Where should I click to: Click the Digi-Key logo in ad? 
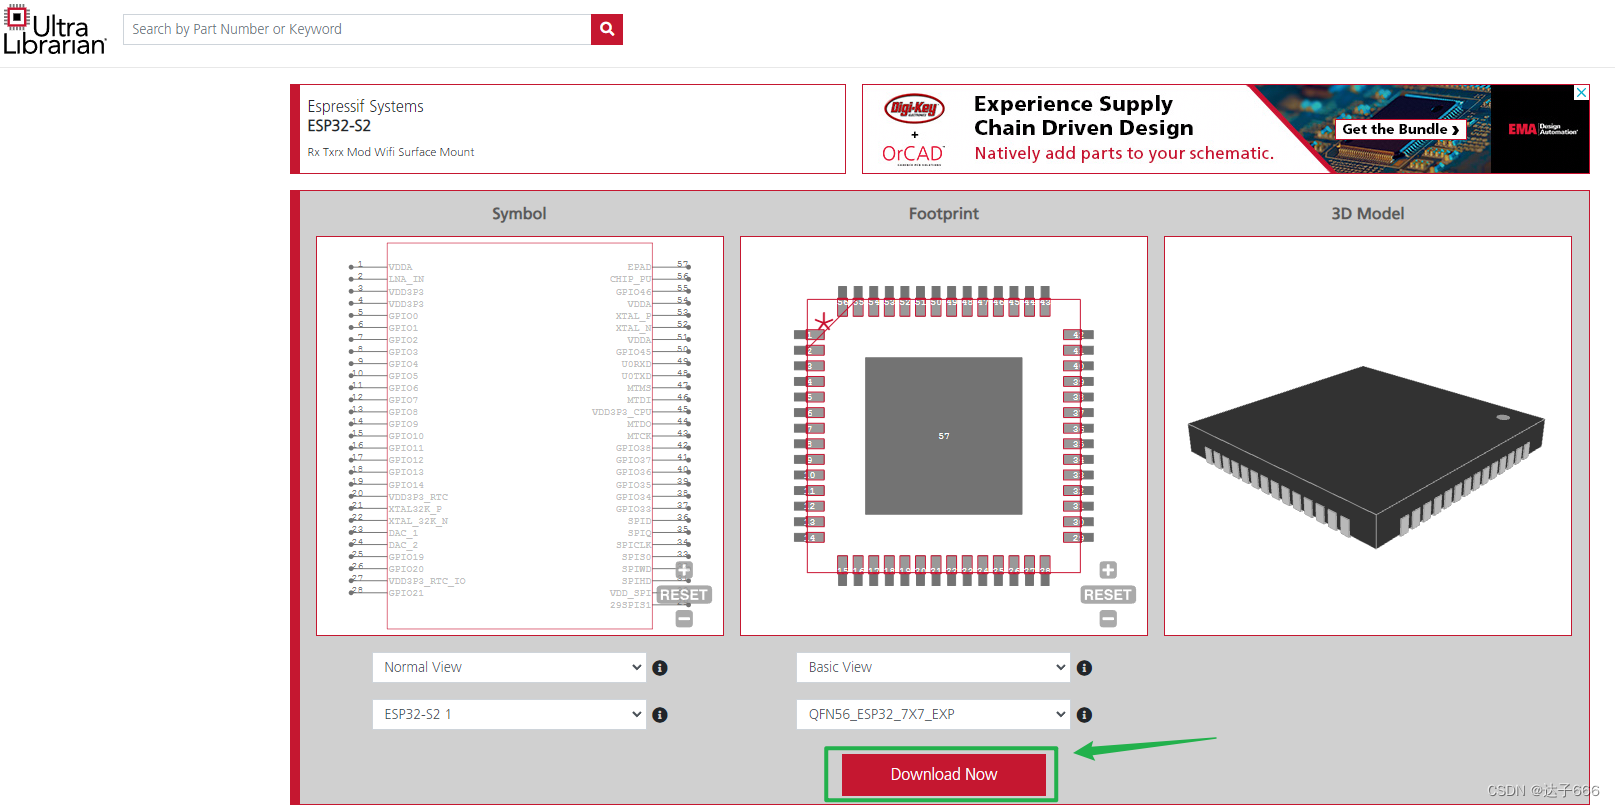coord(914,108)
